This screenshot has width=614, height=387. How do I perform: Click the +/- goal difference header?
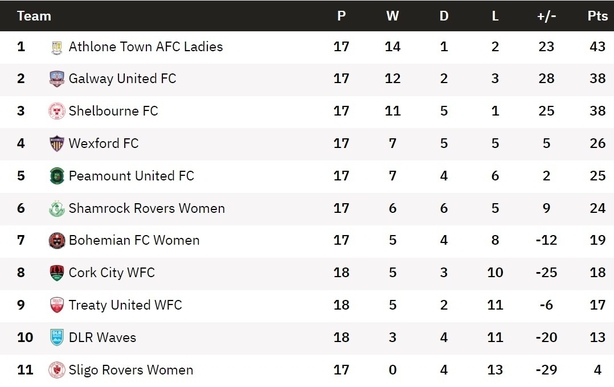click(x=546, y=16)
